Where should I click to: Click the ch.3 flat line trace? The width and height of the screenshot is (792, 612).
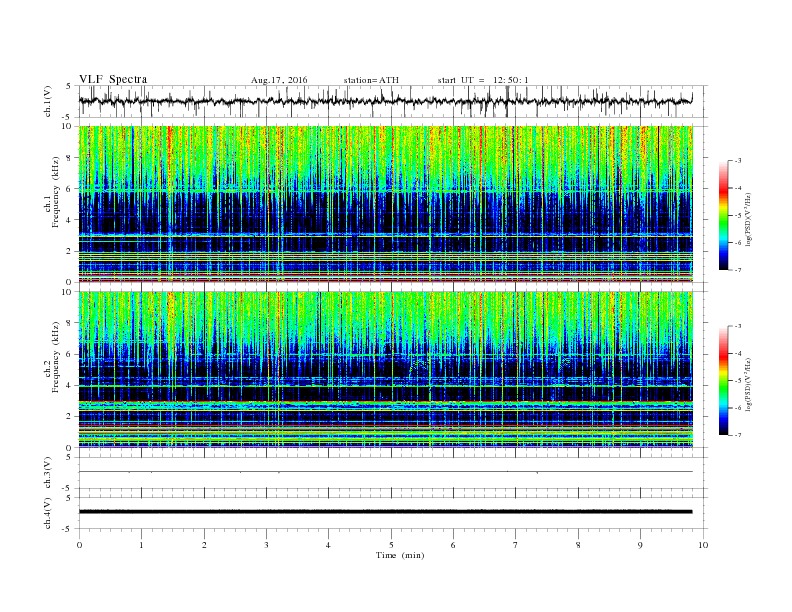[385, 472]
